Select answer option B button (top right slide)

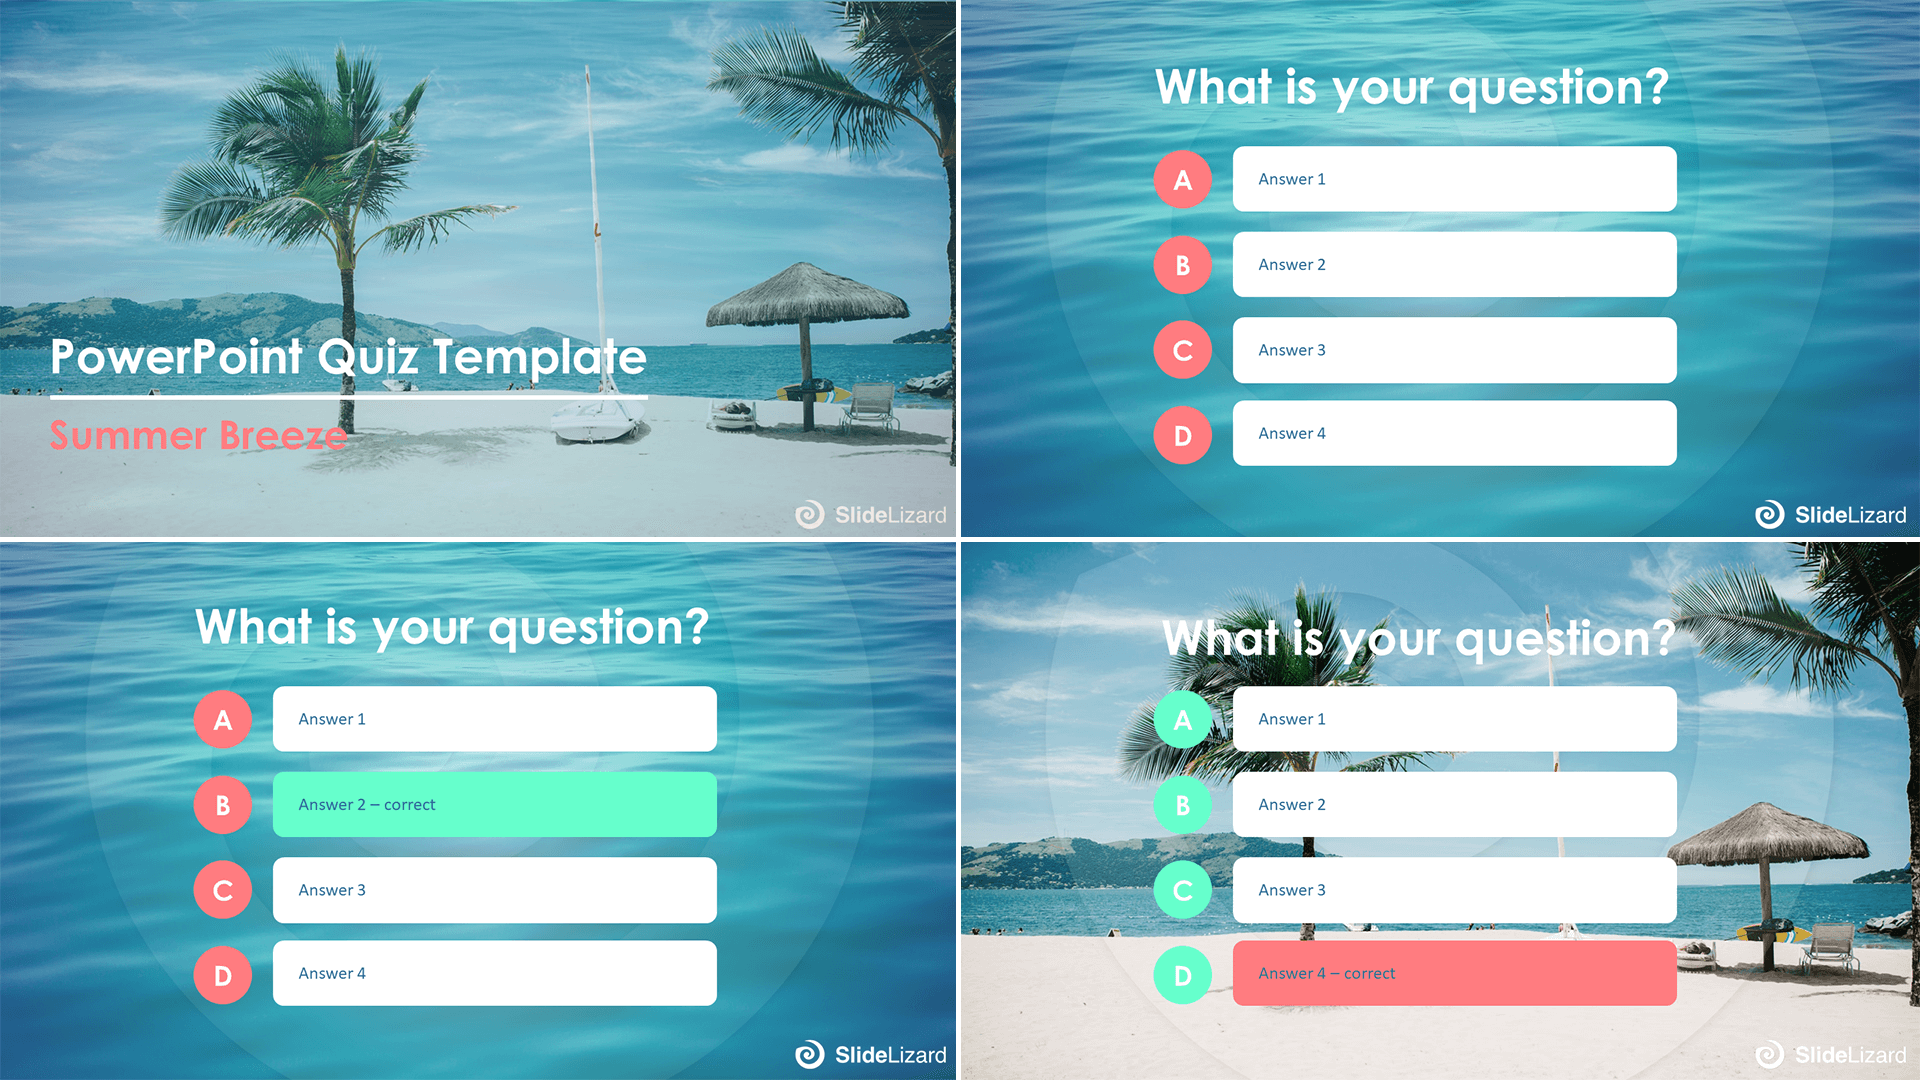(x=1182, y=264)
